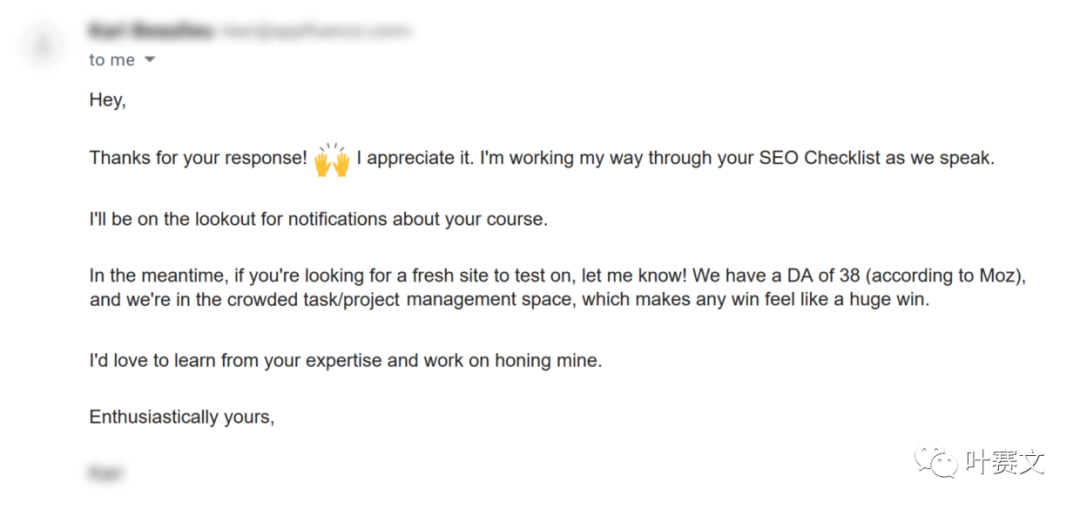Click the 'Enthusiastically yours,' sign-off
1080x510 pixels.
point(183,417)
